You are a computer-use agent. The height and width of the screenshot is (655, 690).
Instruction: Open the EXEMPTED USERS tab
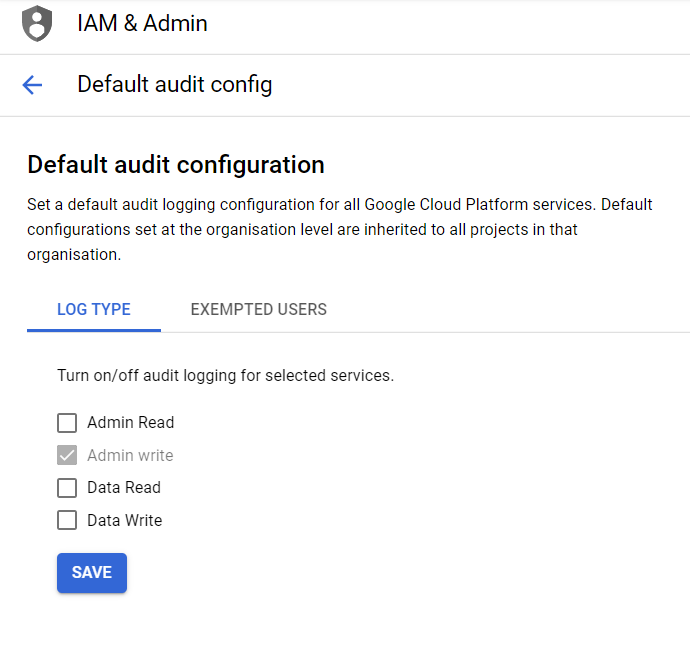pyautogui.click(x=258, y=309)
